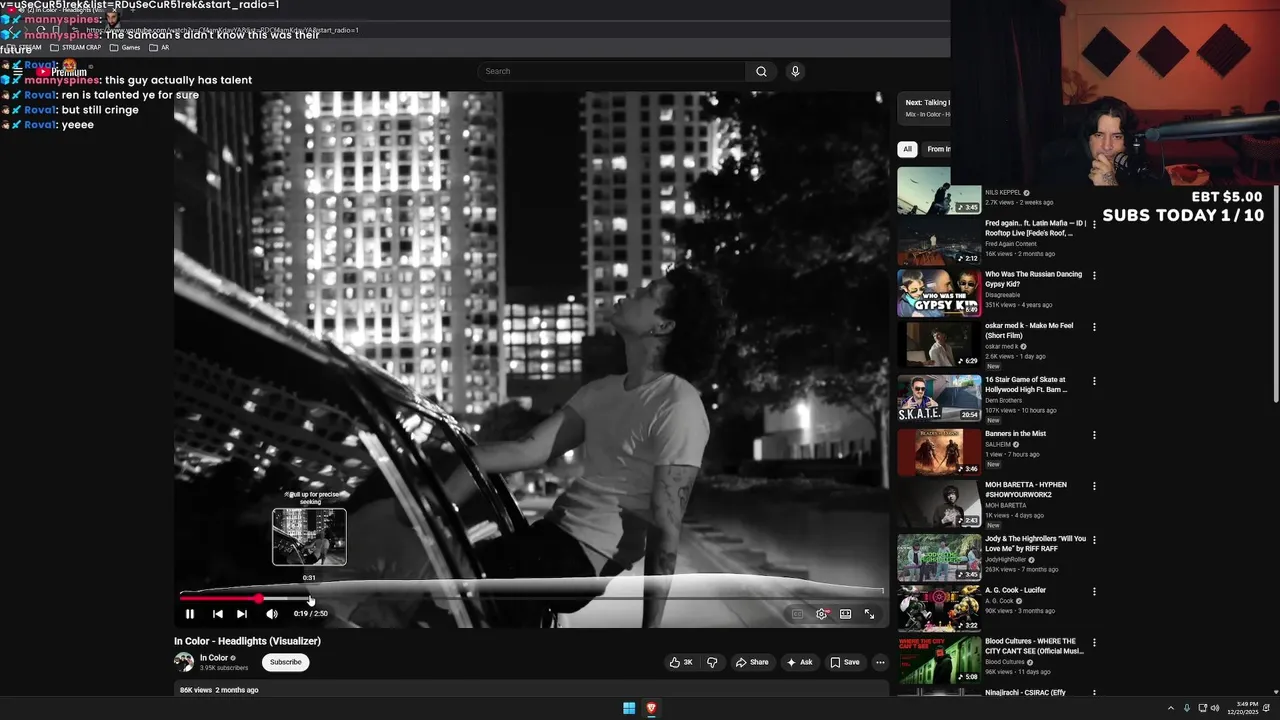
Task: Open 'A. G. Cook - Lucifer' title
Action: point(1015,590)
